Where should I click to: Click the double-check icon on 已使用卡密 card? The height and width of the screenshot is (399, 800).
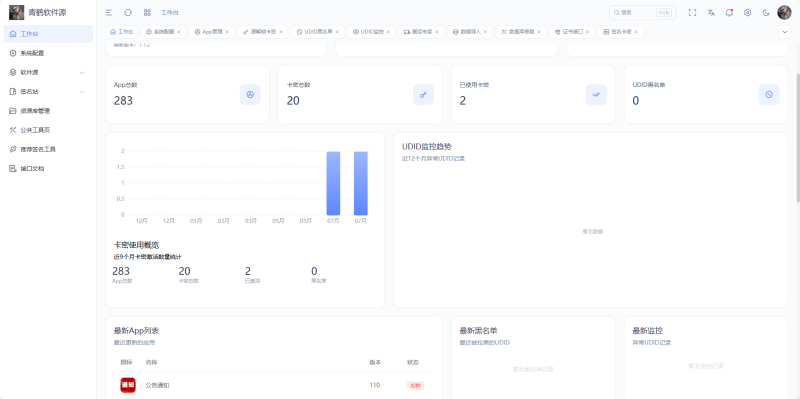[596, 94]
